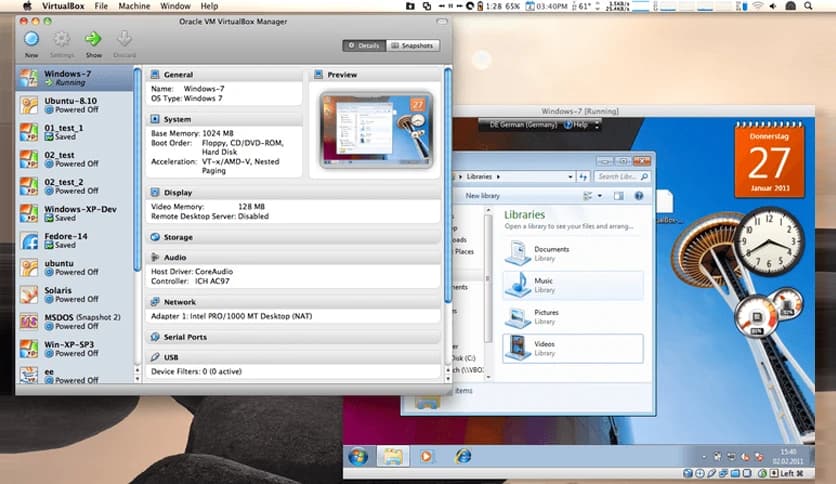
Task: Switch to the Snapshots view toggle
Action: pyautogui.click(x=413, y=46)
